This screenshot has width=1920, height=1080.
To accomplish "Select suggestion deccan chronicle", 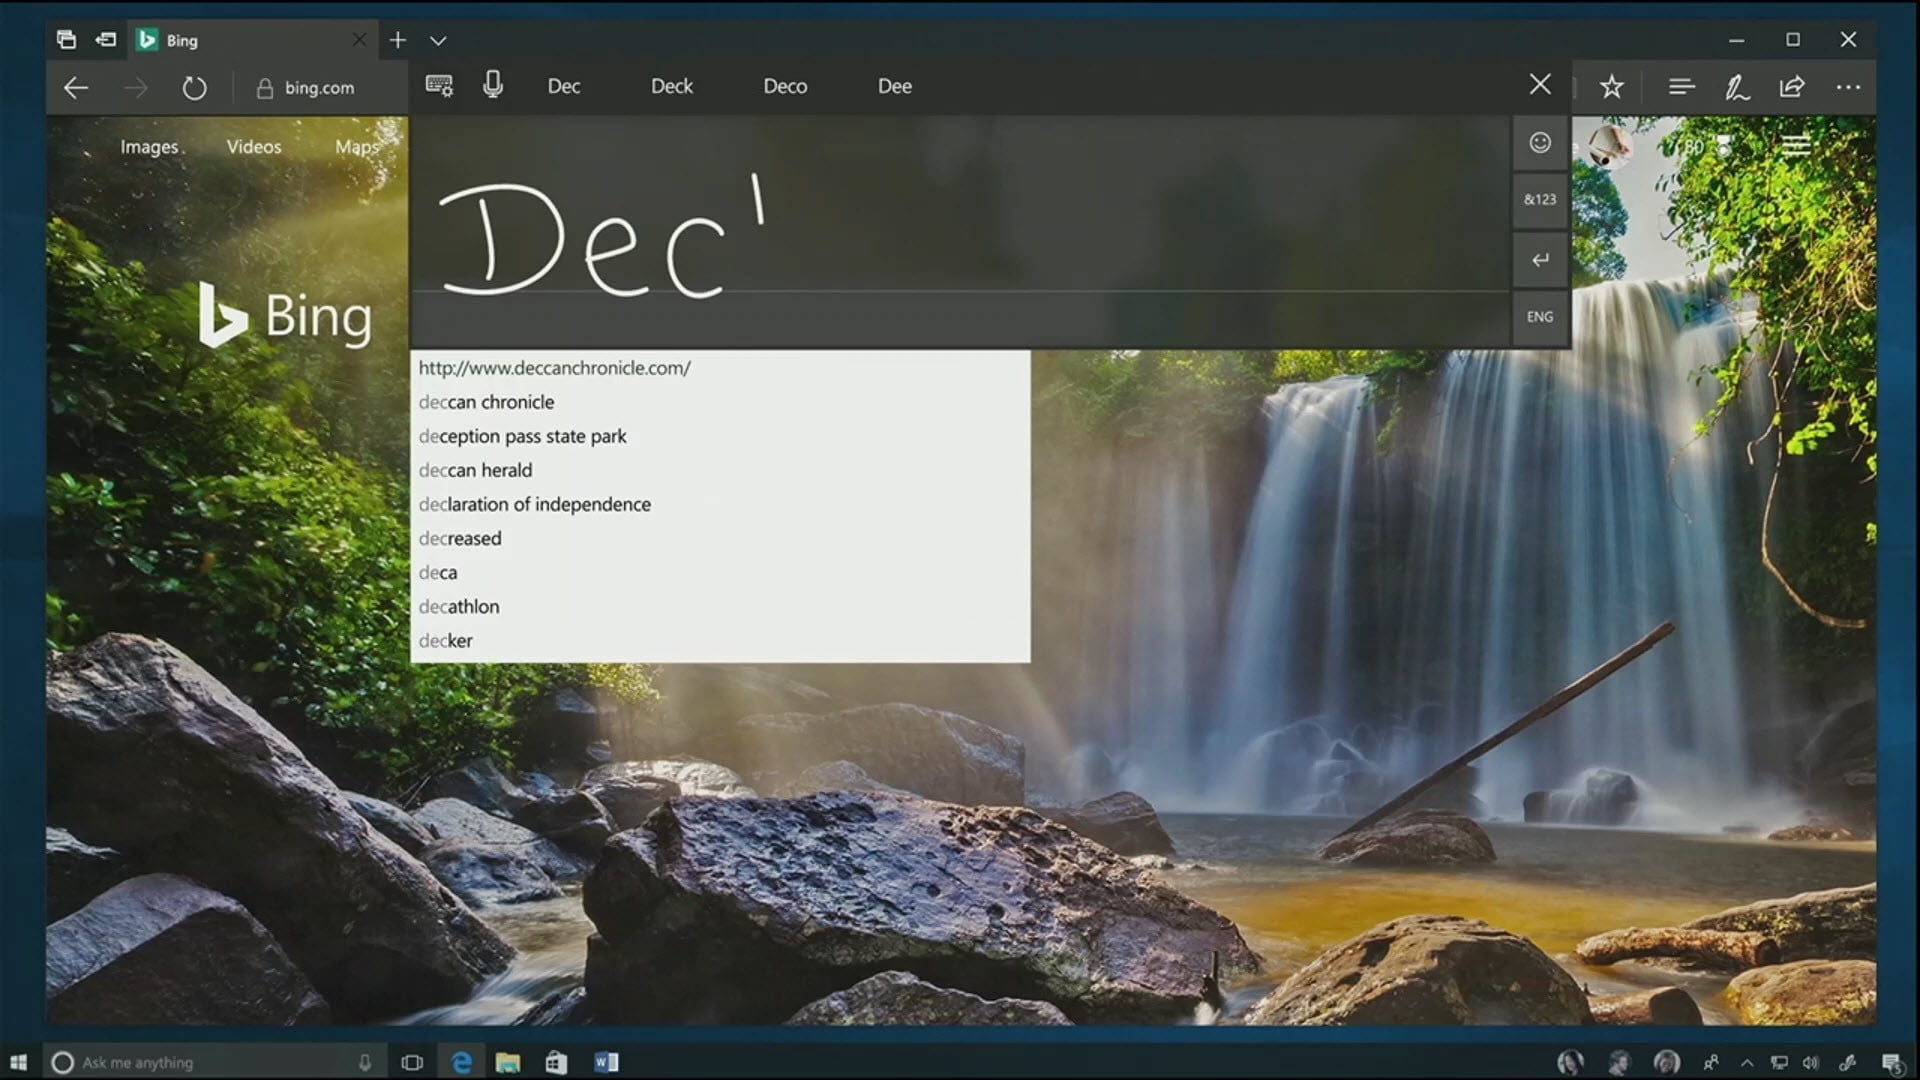I will click(x=720, y=402).
